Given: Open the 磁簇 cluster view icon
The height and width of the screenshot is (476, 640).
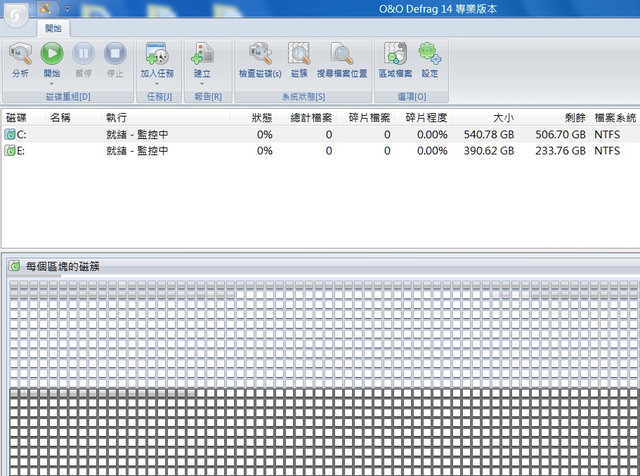Looking at the screenshot, I should click(x=299, y=53).
